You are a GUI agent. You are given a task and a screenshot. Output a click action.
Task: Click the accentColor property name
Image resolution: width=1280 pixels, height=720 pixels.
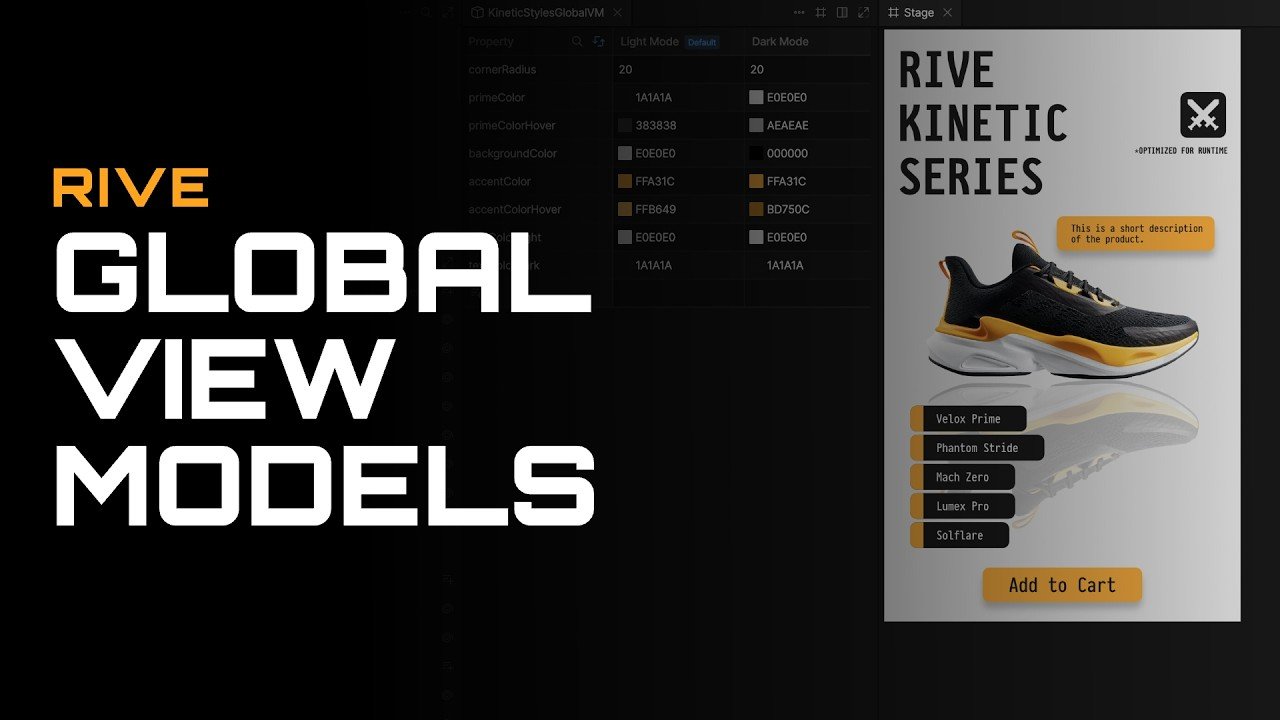[x=500, y=182]
